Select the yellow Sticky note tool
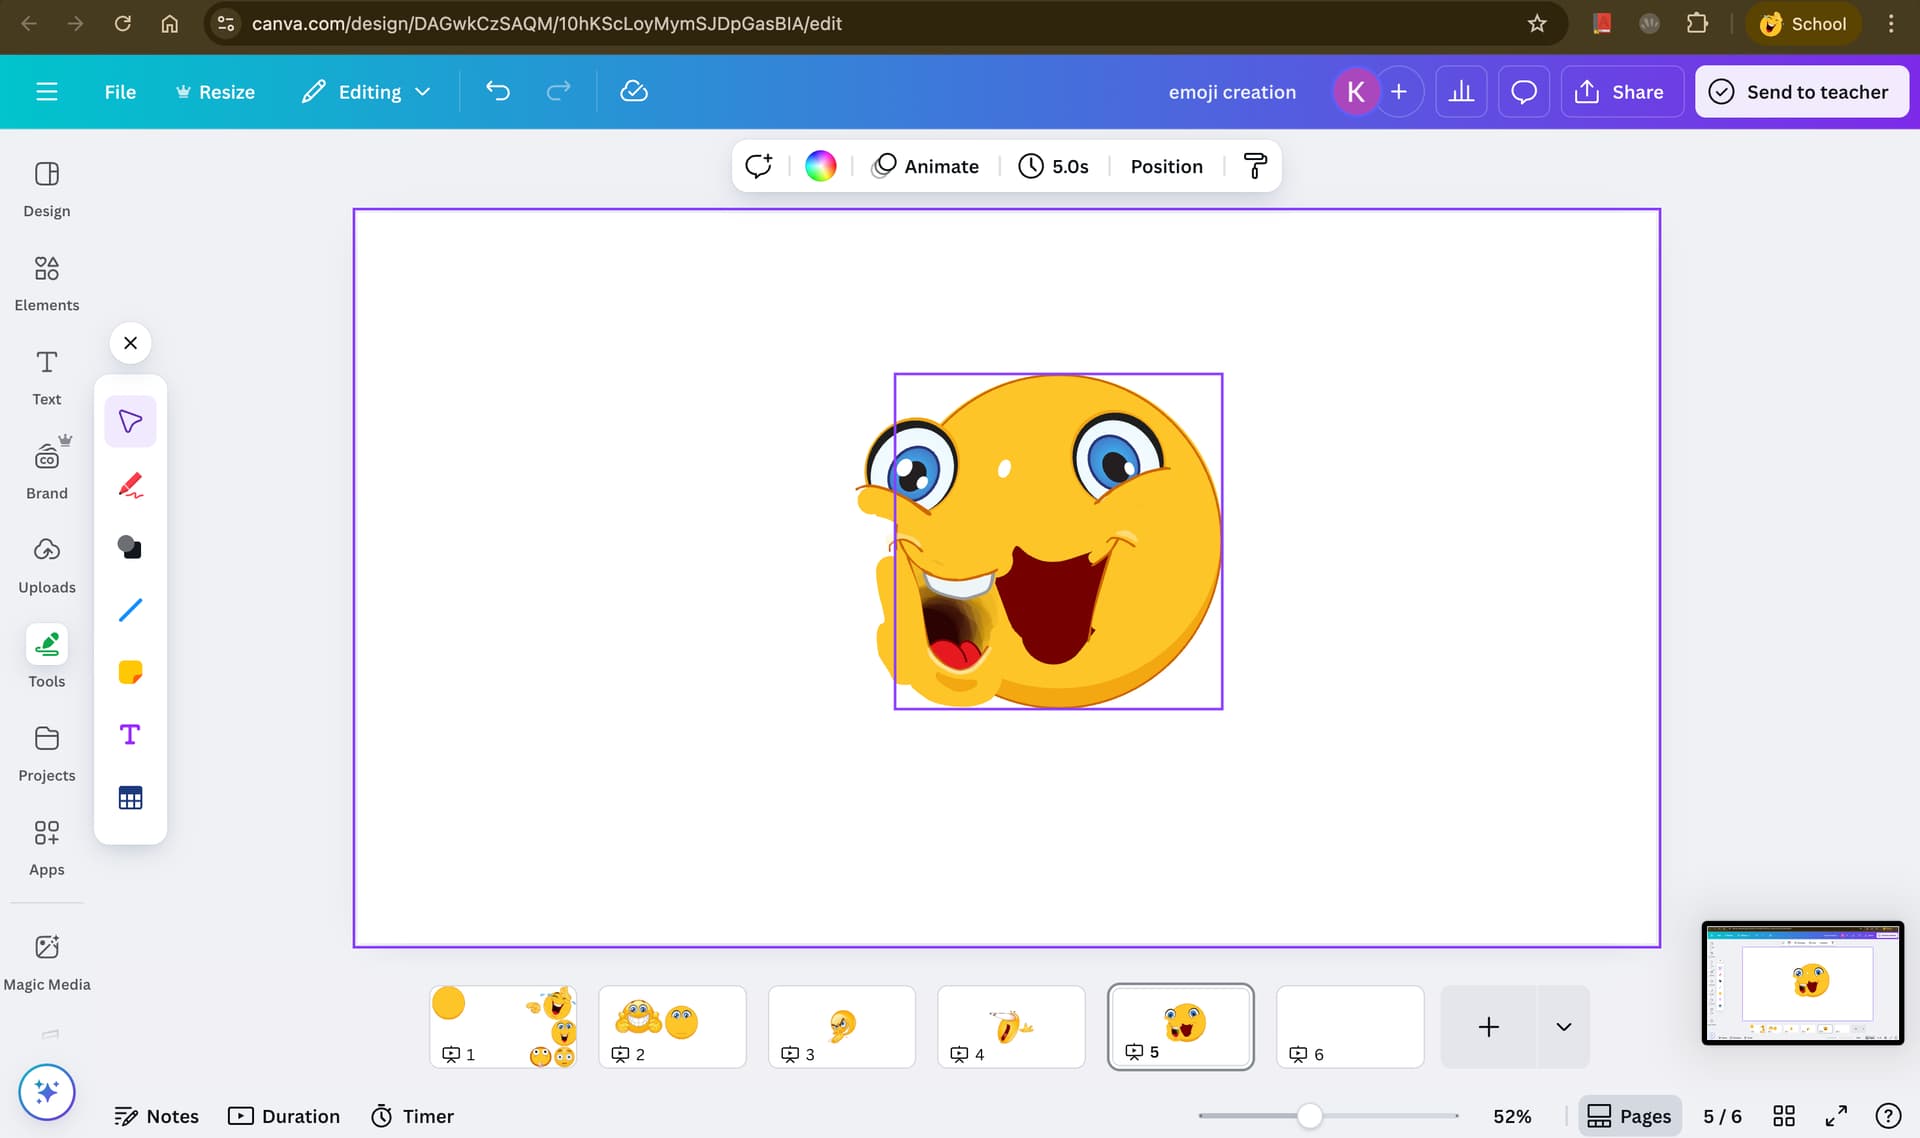 130,672
